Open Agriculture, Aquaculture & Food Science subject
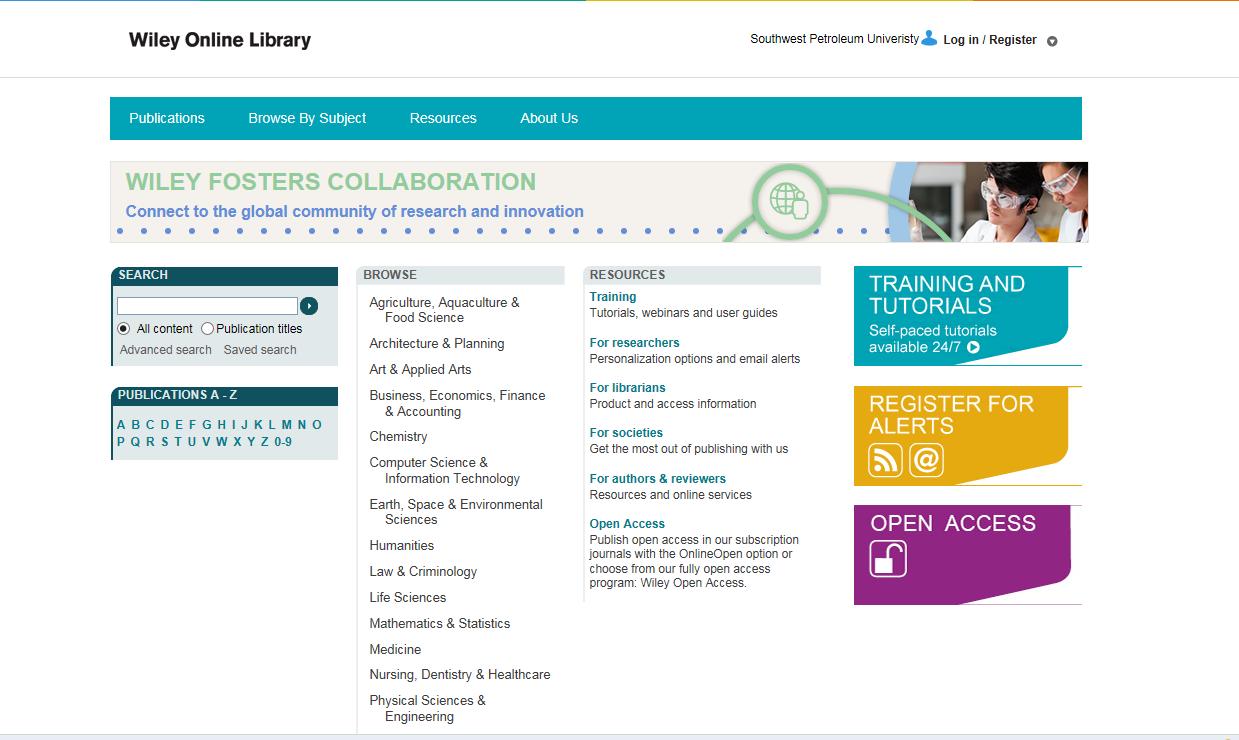 (444, 310)
